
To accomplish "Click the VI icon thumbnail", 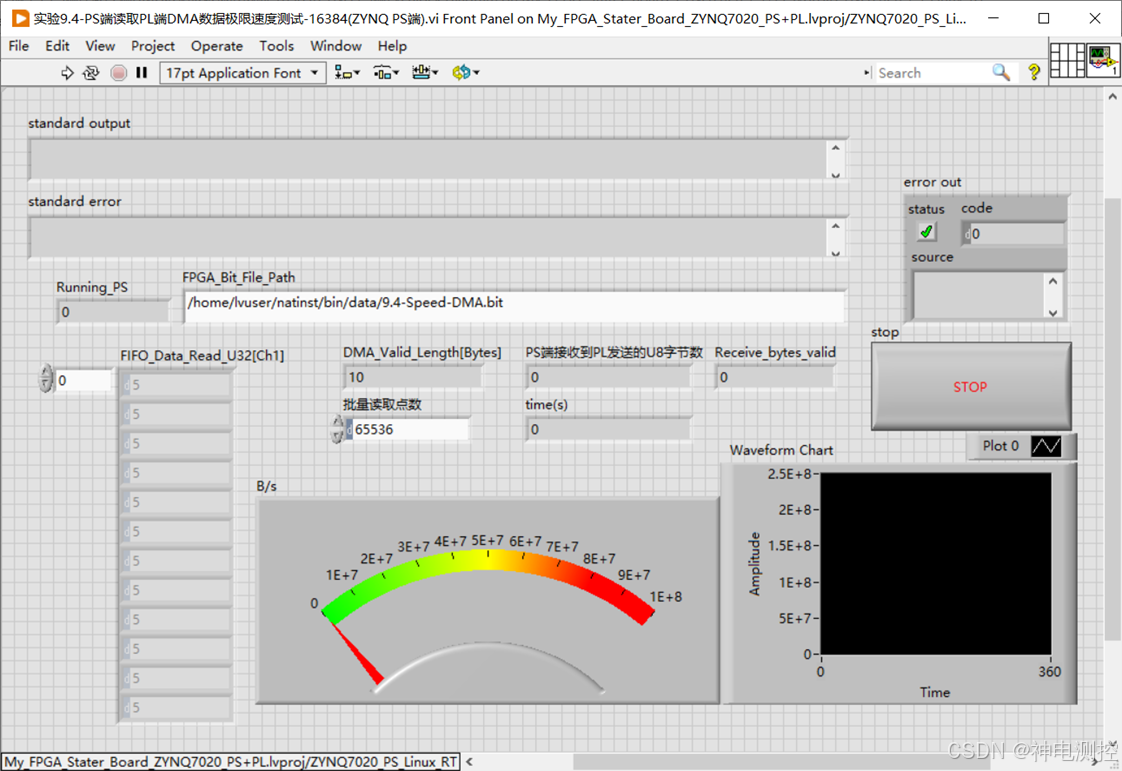I will point(1103,60).
